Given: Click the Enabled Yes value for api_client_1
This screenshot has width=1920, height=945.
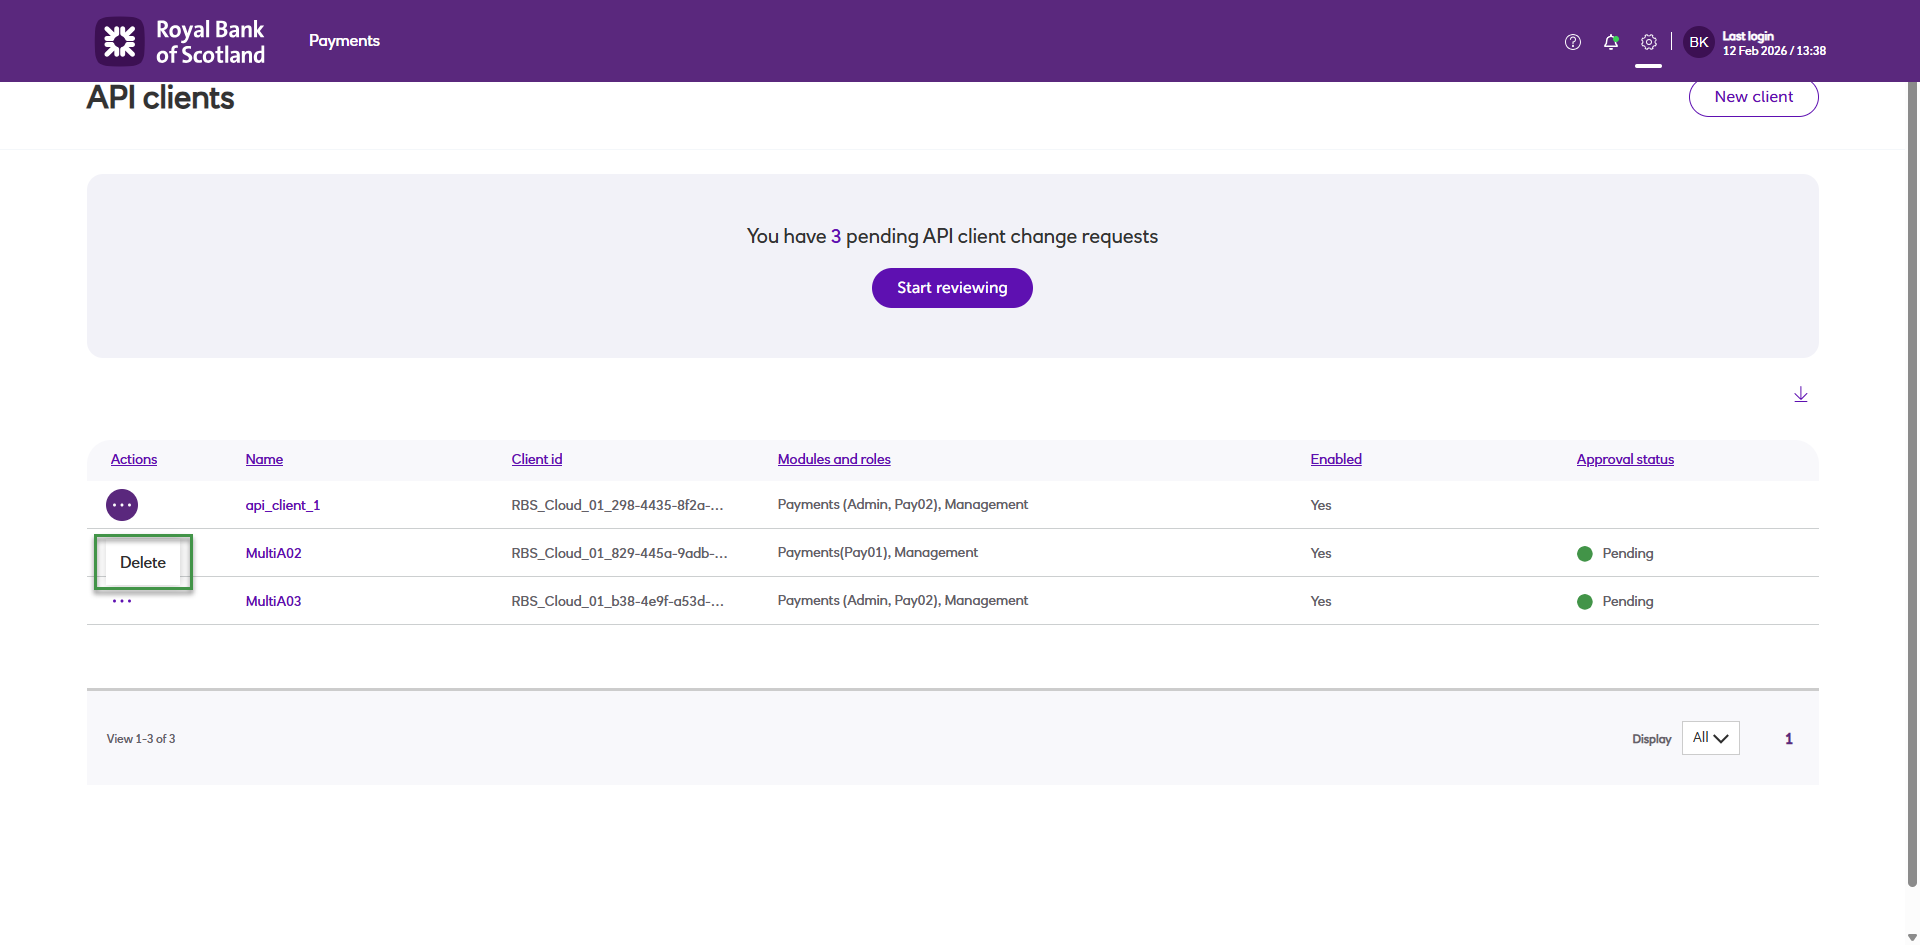Looking at the screenshot, I should [1321, 505].
